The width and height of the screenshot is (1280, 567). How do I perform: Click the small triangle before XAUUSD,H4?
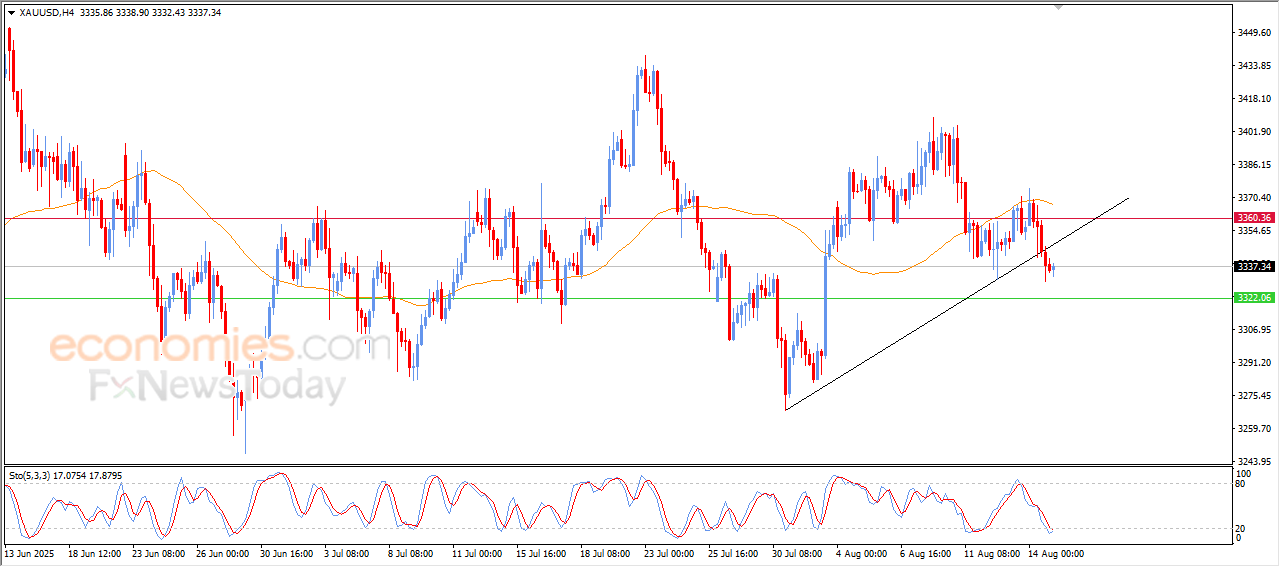[11, 13]
